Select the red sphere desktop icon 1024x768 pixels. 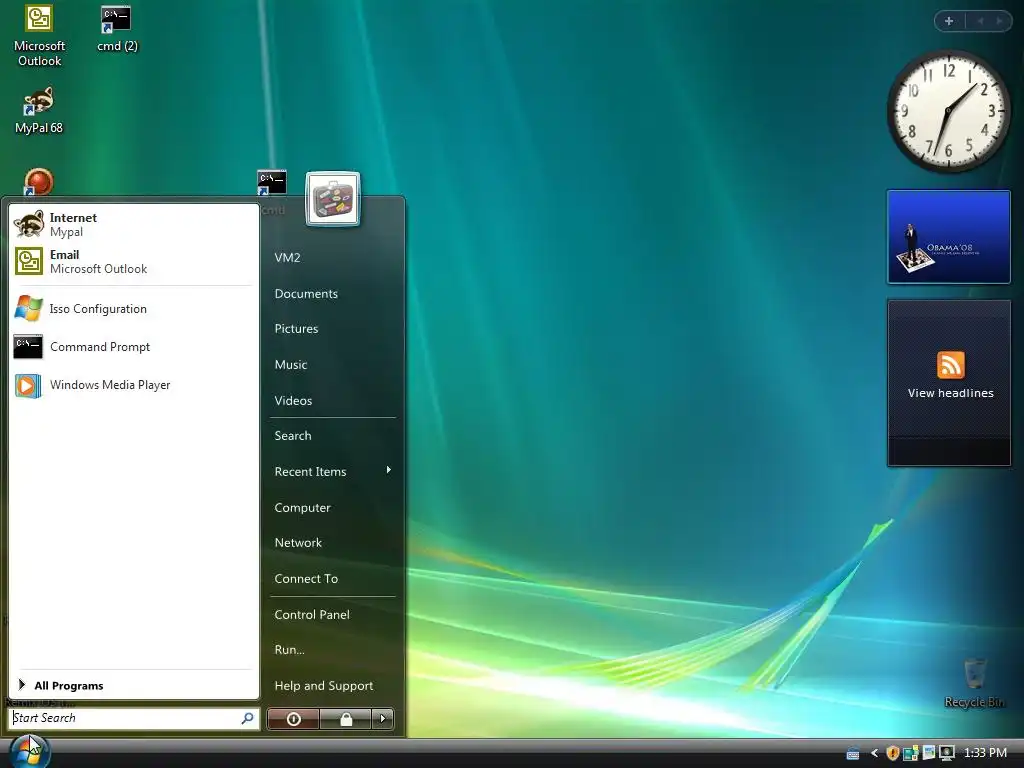[38, 182]
